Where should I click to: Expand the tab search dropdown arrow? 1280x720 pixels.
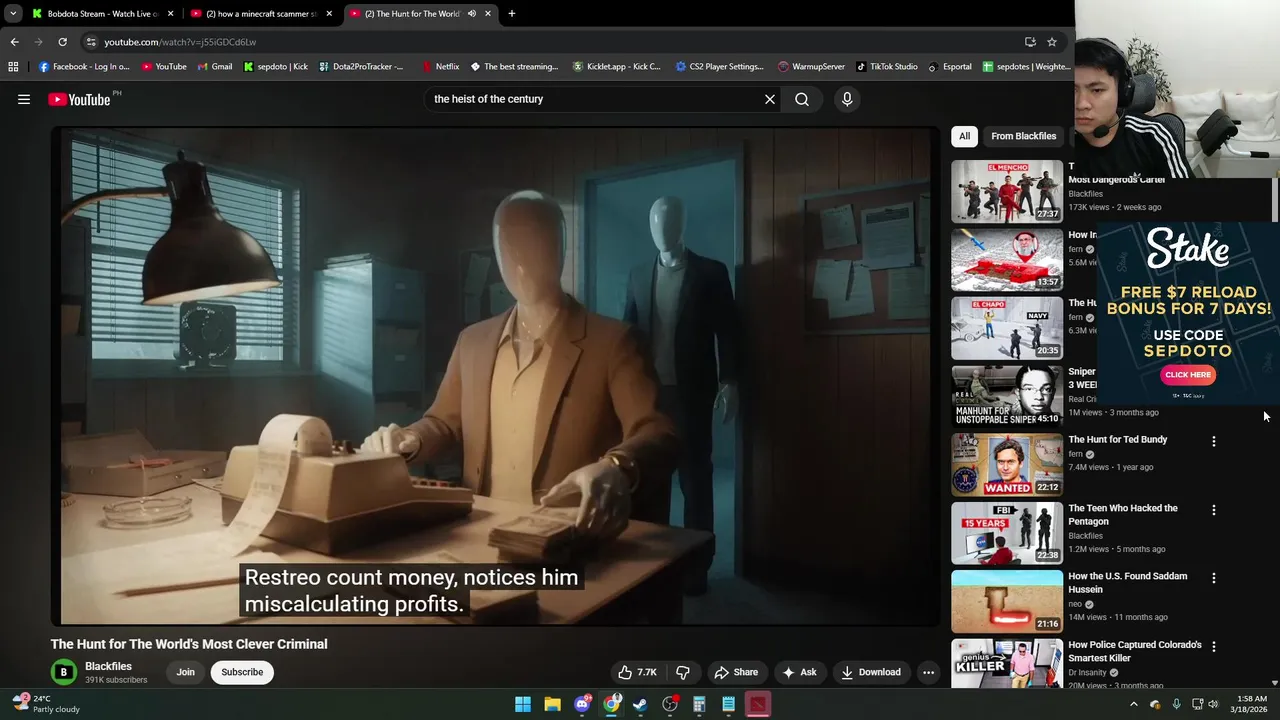point(12,14)
